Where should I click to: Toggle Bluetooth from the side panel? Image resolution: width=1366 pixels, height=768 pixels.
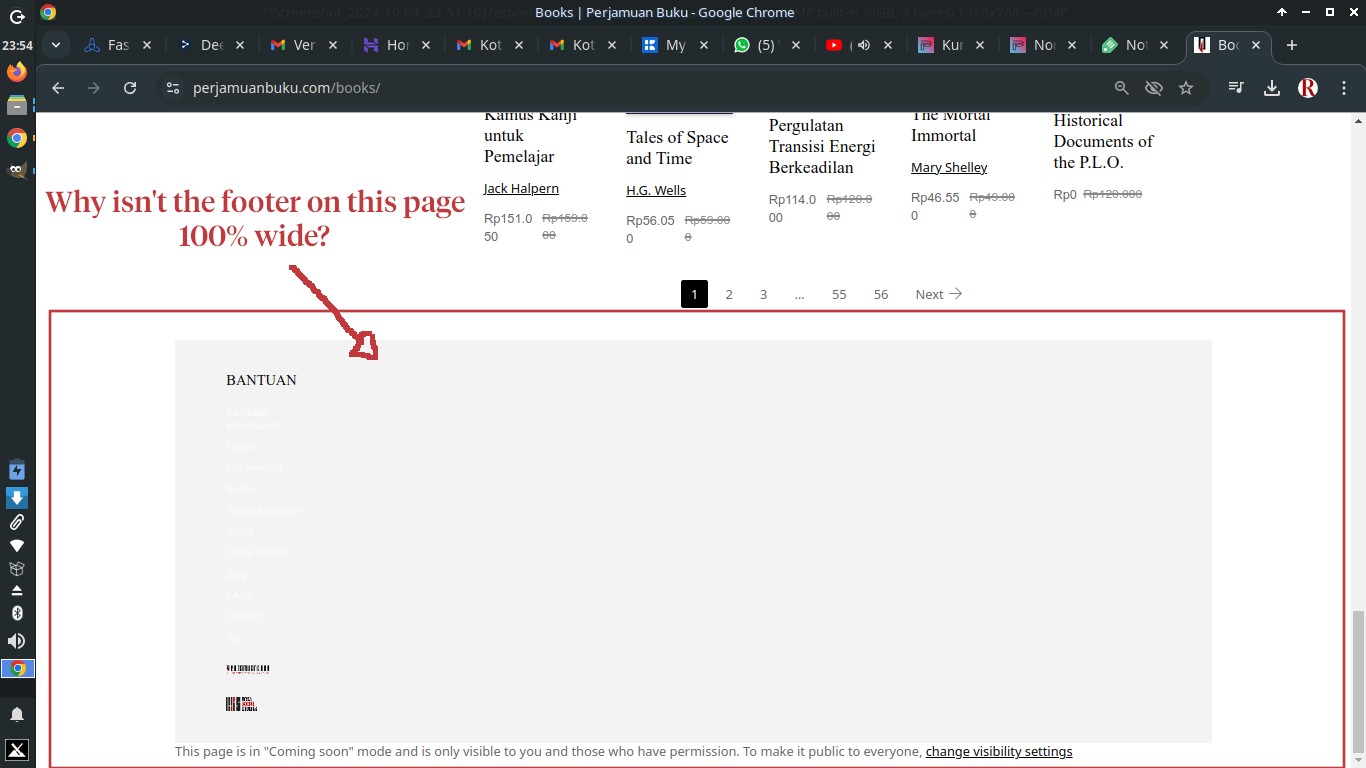click(17, 613)
